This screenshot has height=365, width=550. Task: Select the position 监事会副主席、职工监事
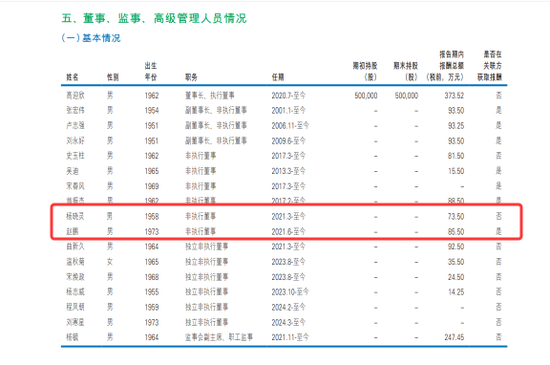pos(219,337)
